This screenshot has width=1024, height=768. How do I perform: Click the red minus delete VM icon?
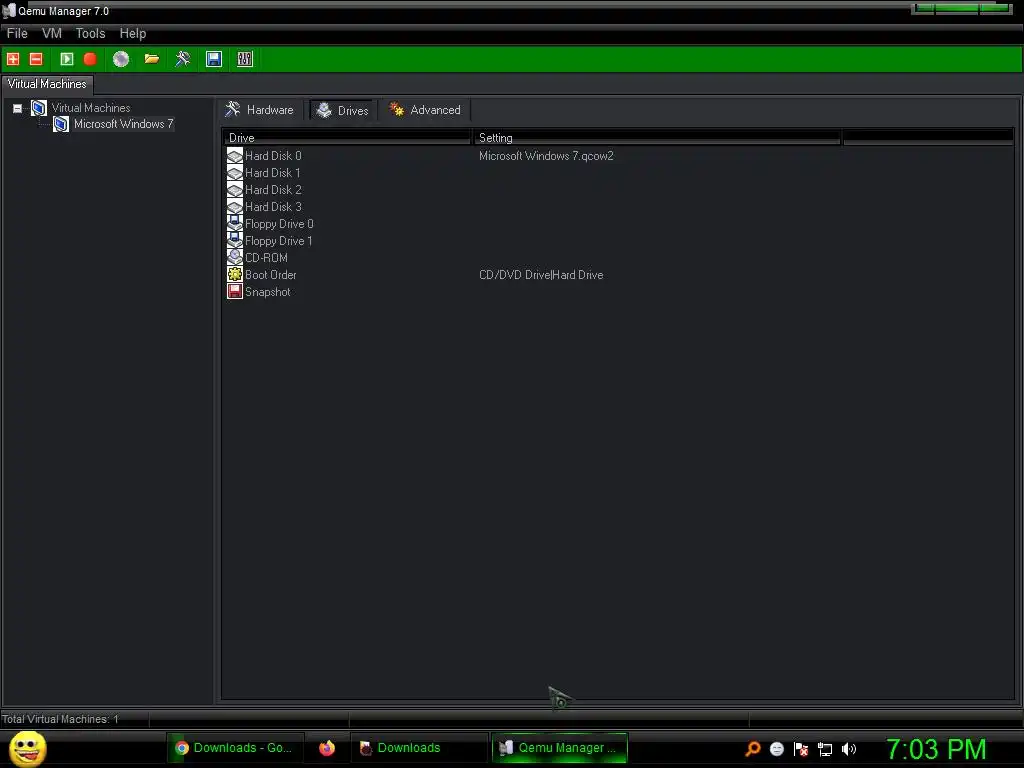pos(36,59)
